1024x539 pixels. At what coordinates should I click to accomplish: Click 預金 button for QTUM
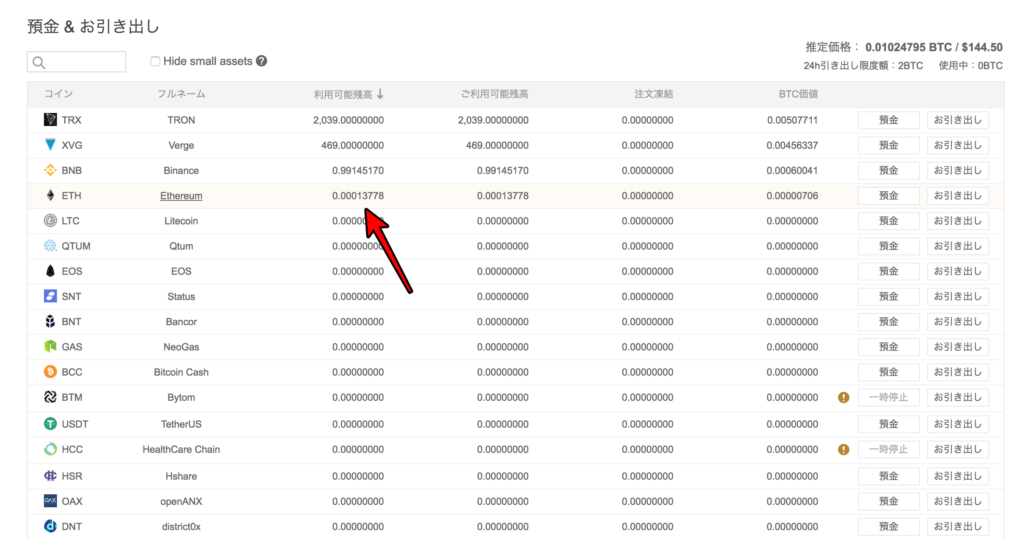pyautogui.click(x=888, y=246)
